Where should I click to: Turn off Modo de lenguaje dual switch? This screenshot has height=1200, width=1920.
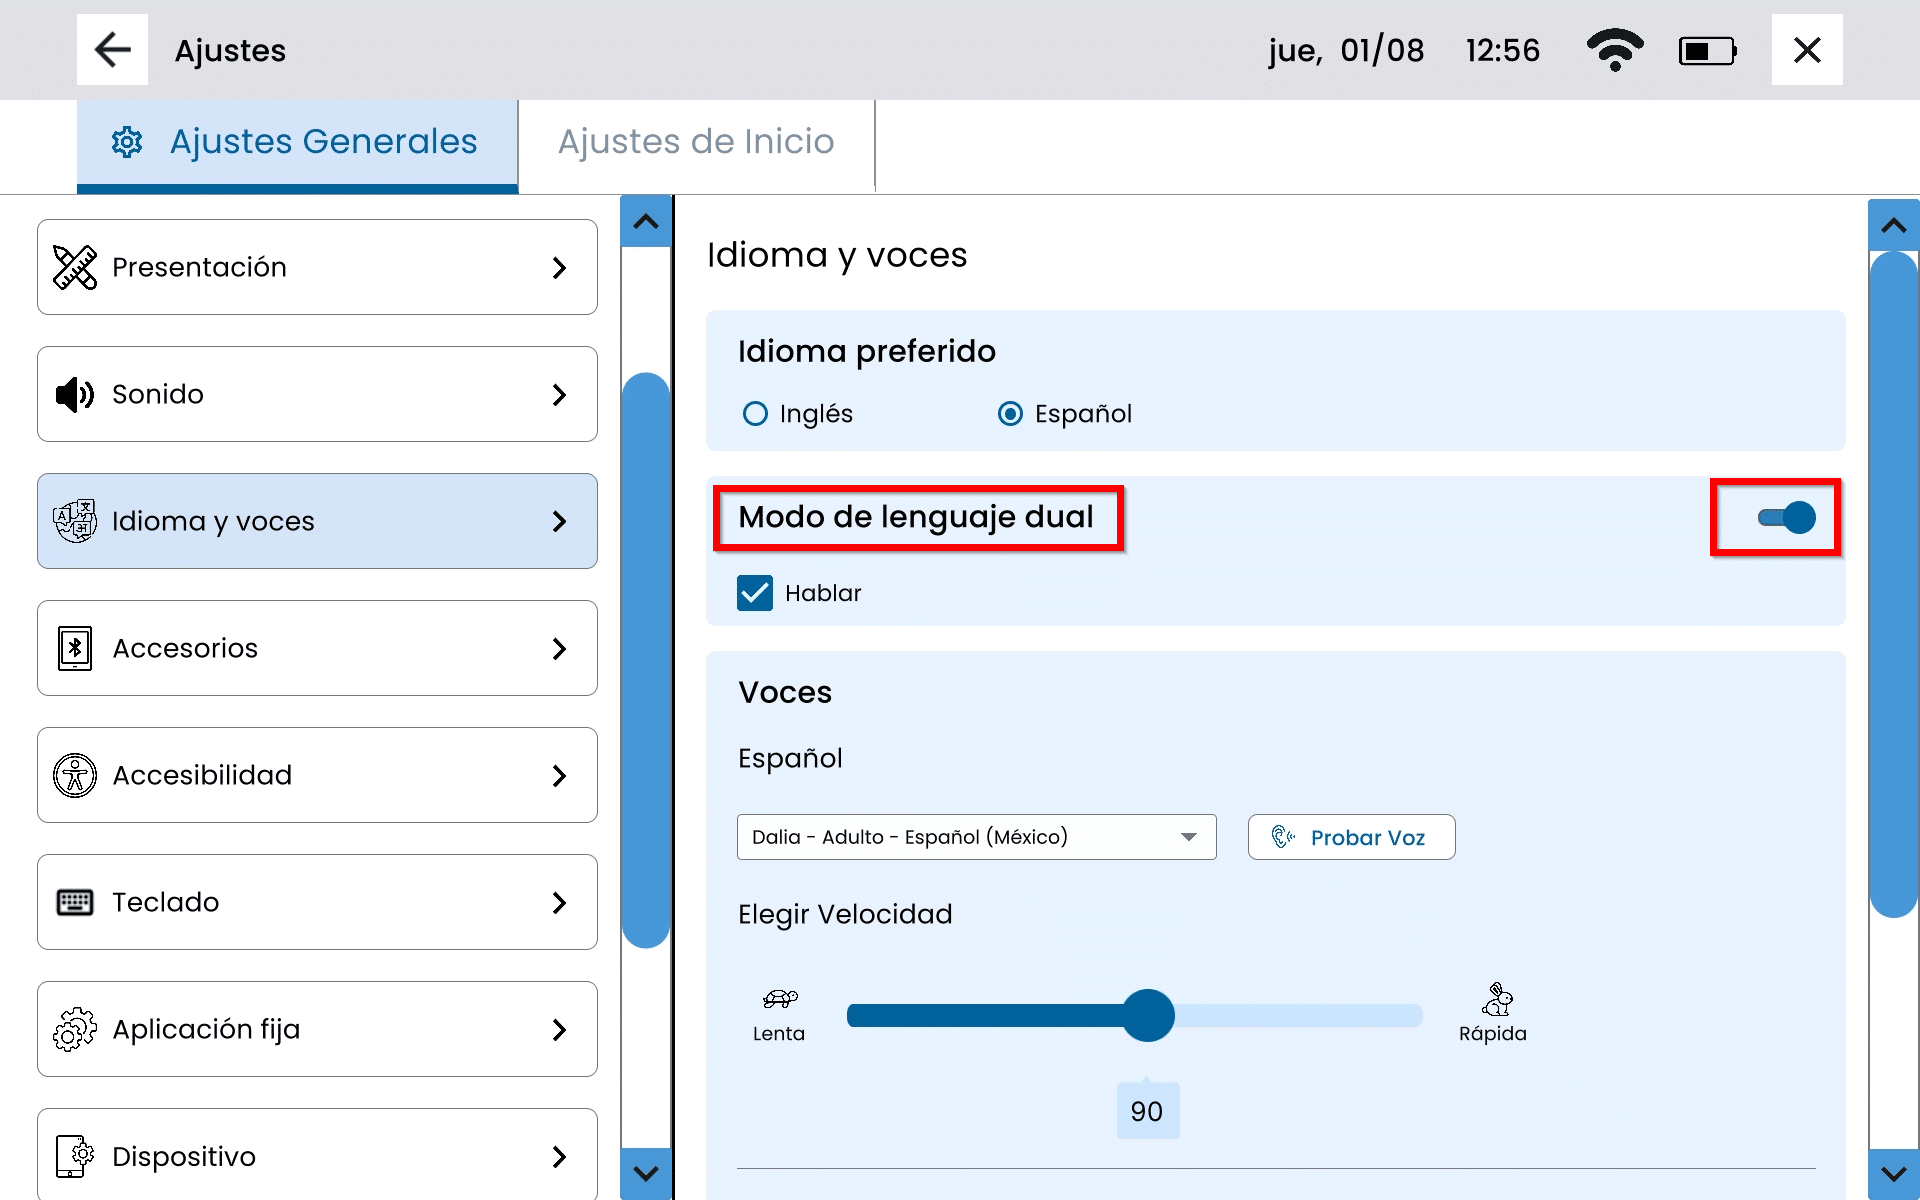pos(1786,517)
